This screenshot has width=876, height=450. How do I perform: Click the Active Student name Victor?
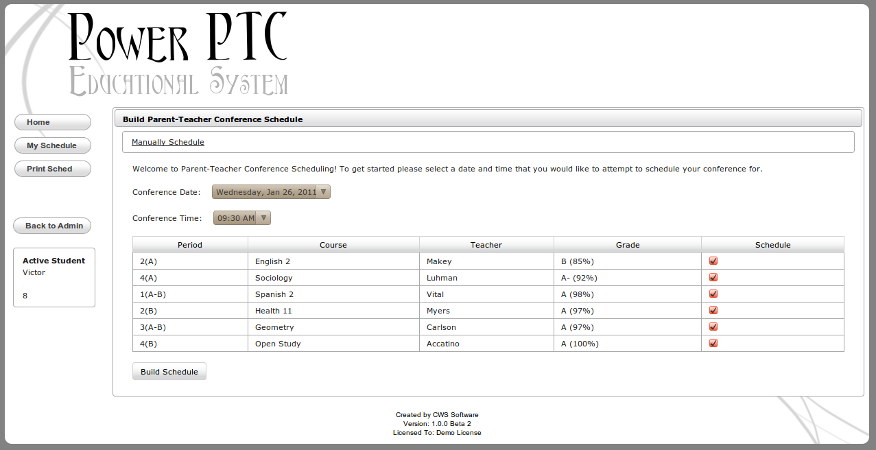pyautogui.click(x=34, y=272)
